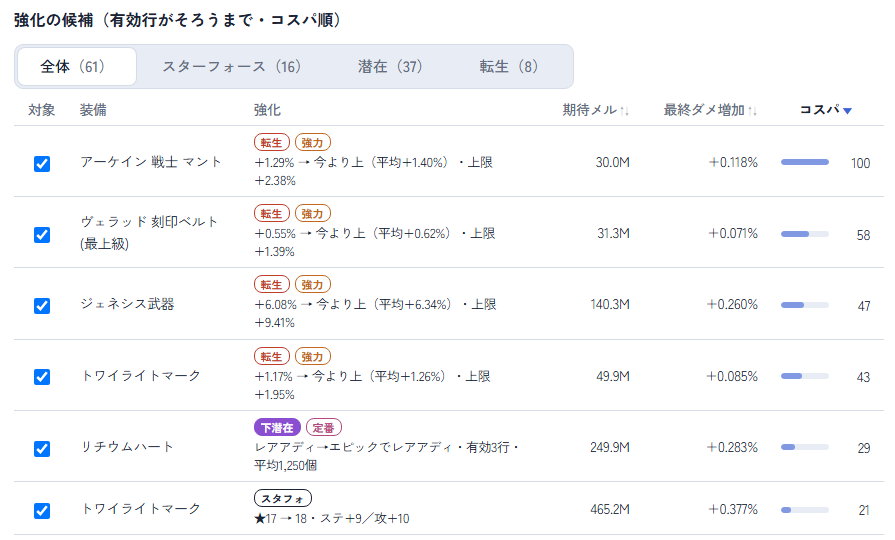
Task: Click 下潜在 tag in リチウムハート row
Action: [277, 428]
